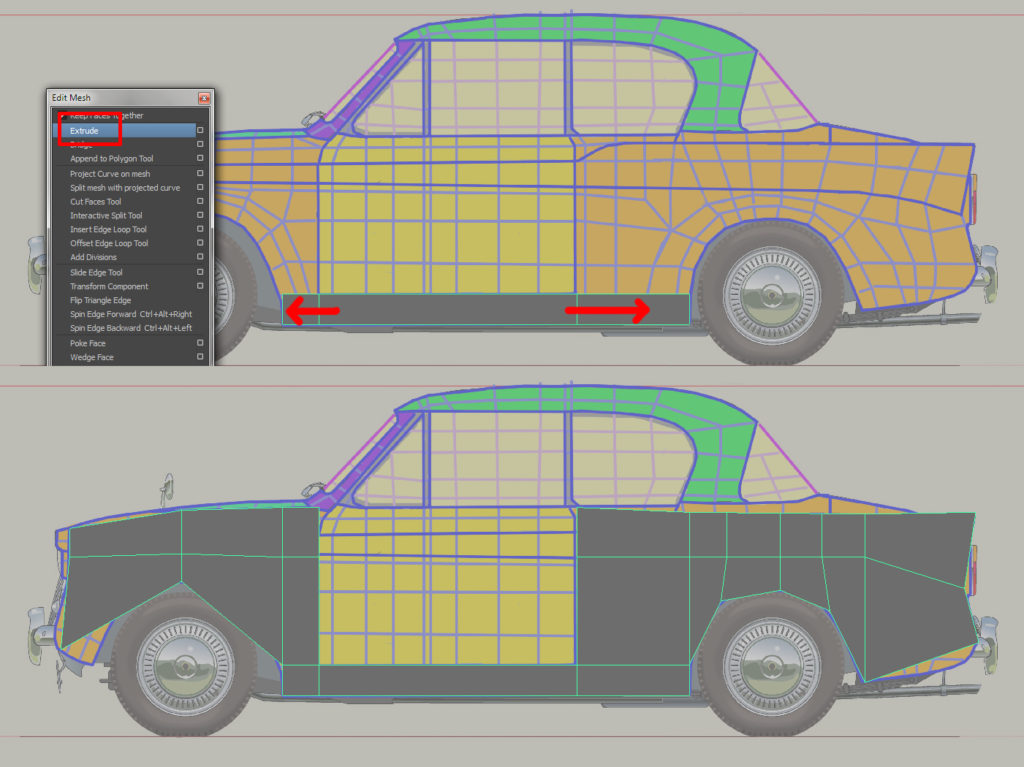The height and width of the screenshot is (767, 1024).
Task: Open Poke Face options box
Action: pyautogui.click(x=199, y=343)
